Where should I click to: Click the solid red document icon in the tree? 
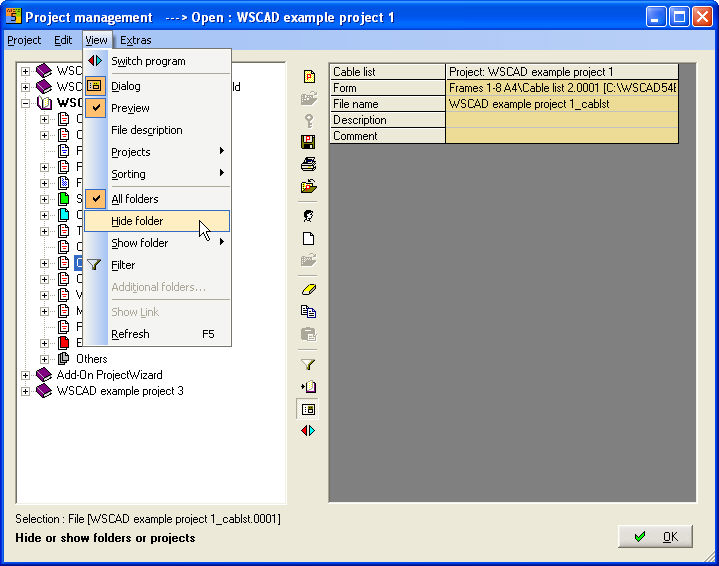point(64,343)
